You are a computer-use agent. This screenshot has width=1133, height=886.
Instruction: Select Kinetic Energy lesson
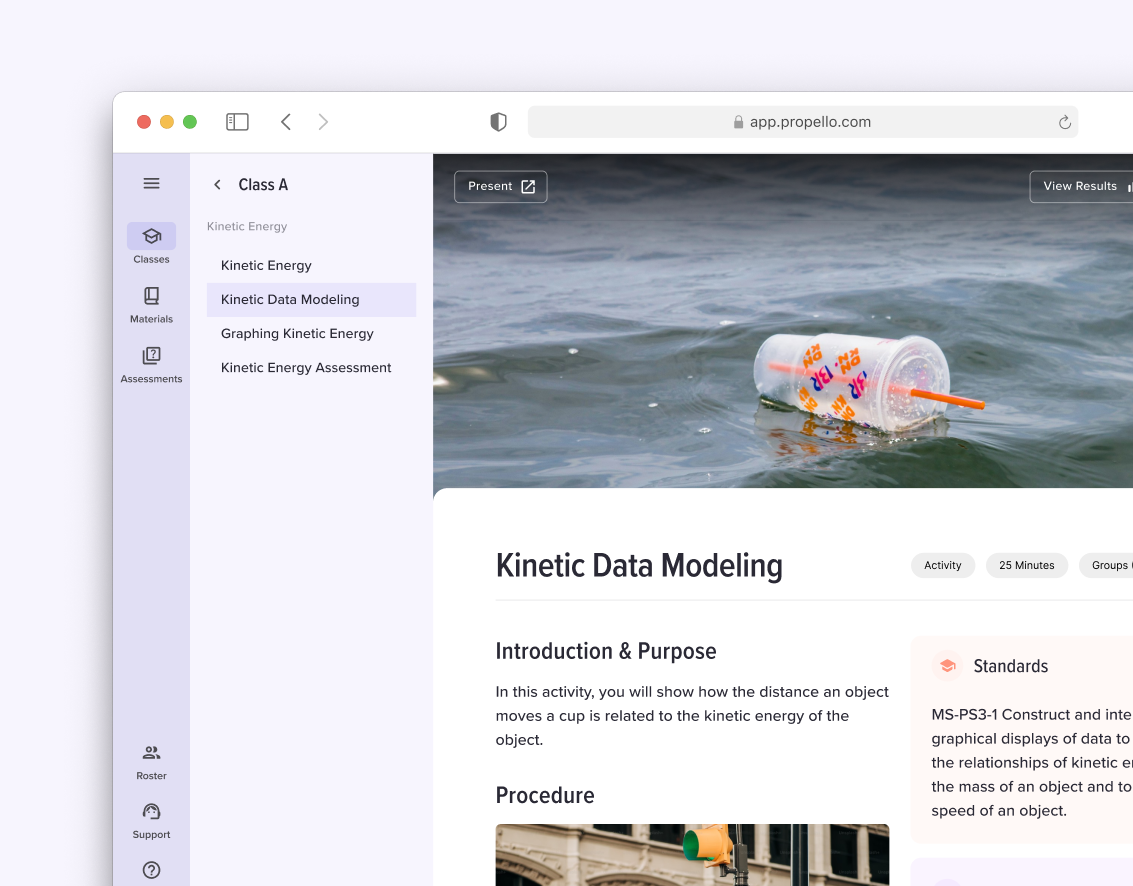311,265
